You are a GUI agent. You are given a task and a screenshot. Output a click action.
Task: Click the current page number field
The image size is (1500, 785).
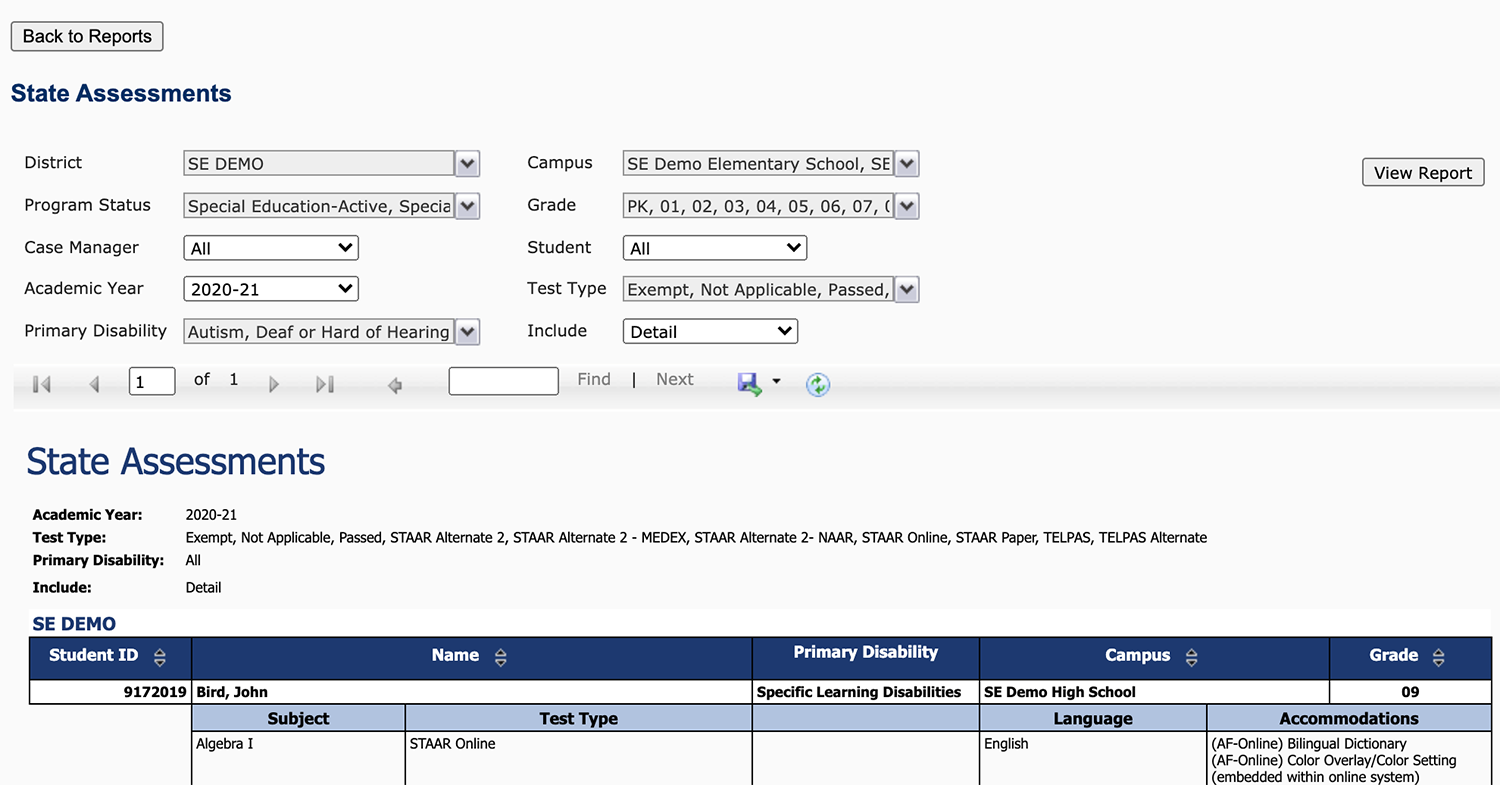point(152,381)
